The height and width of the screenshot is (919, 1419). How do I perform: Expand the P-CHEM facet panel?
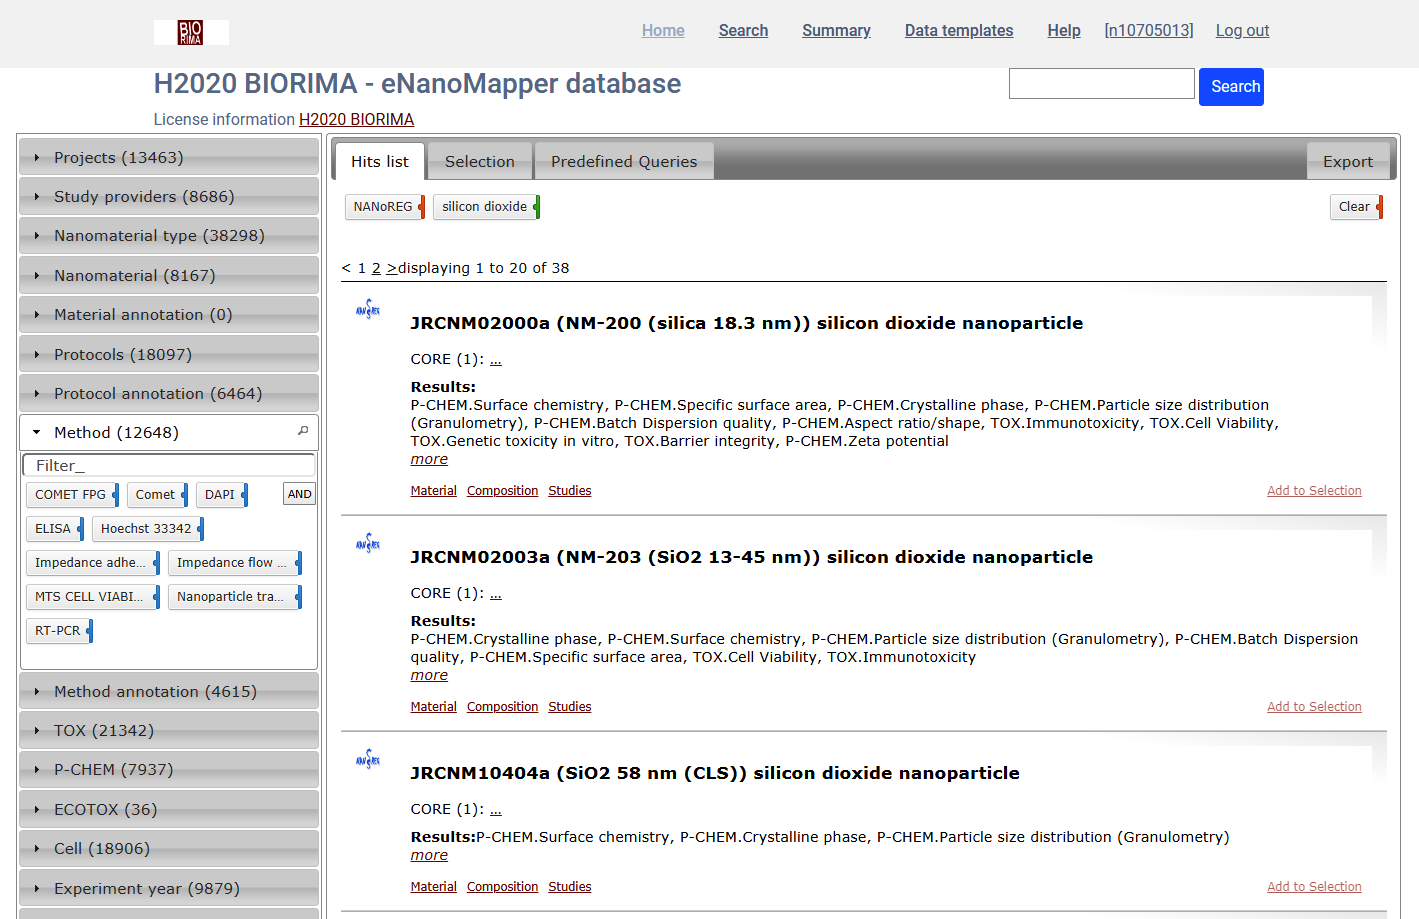(113, 770)
